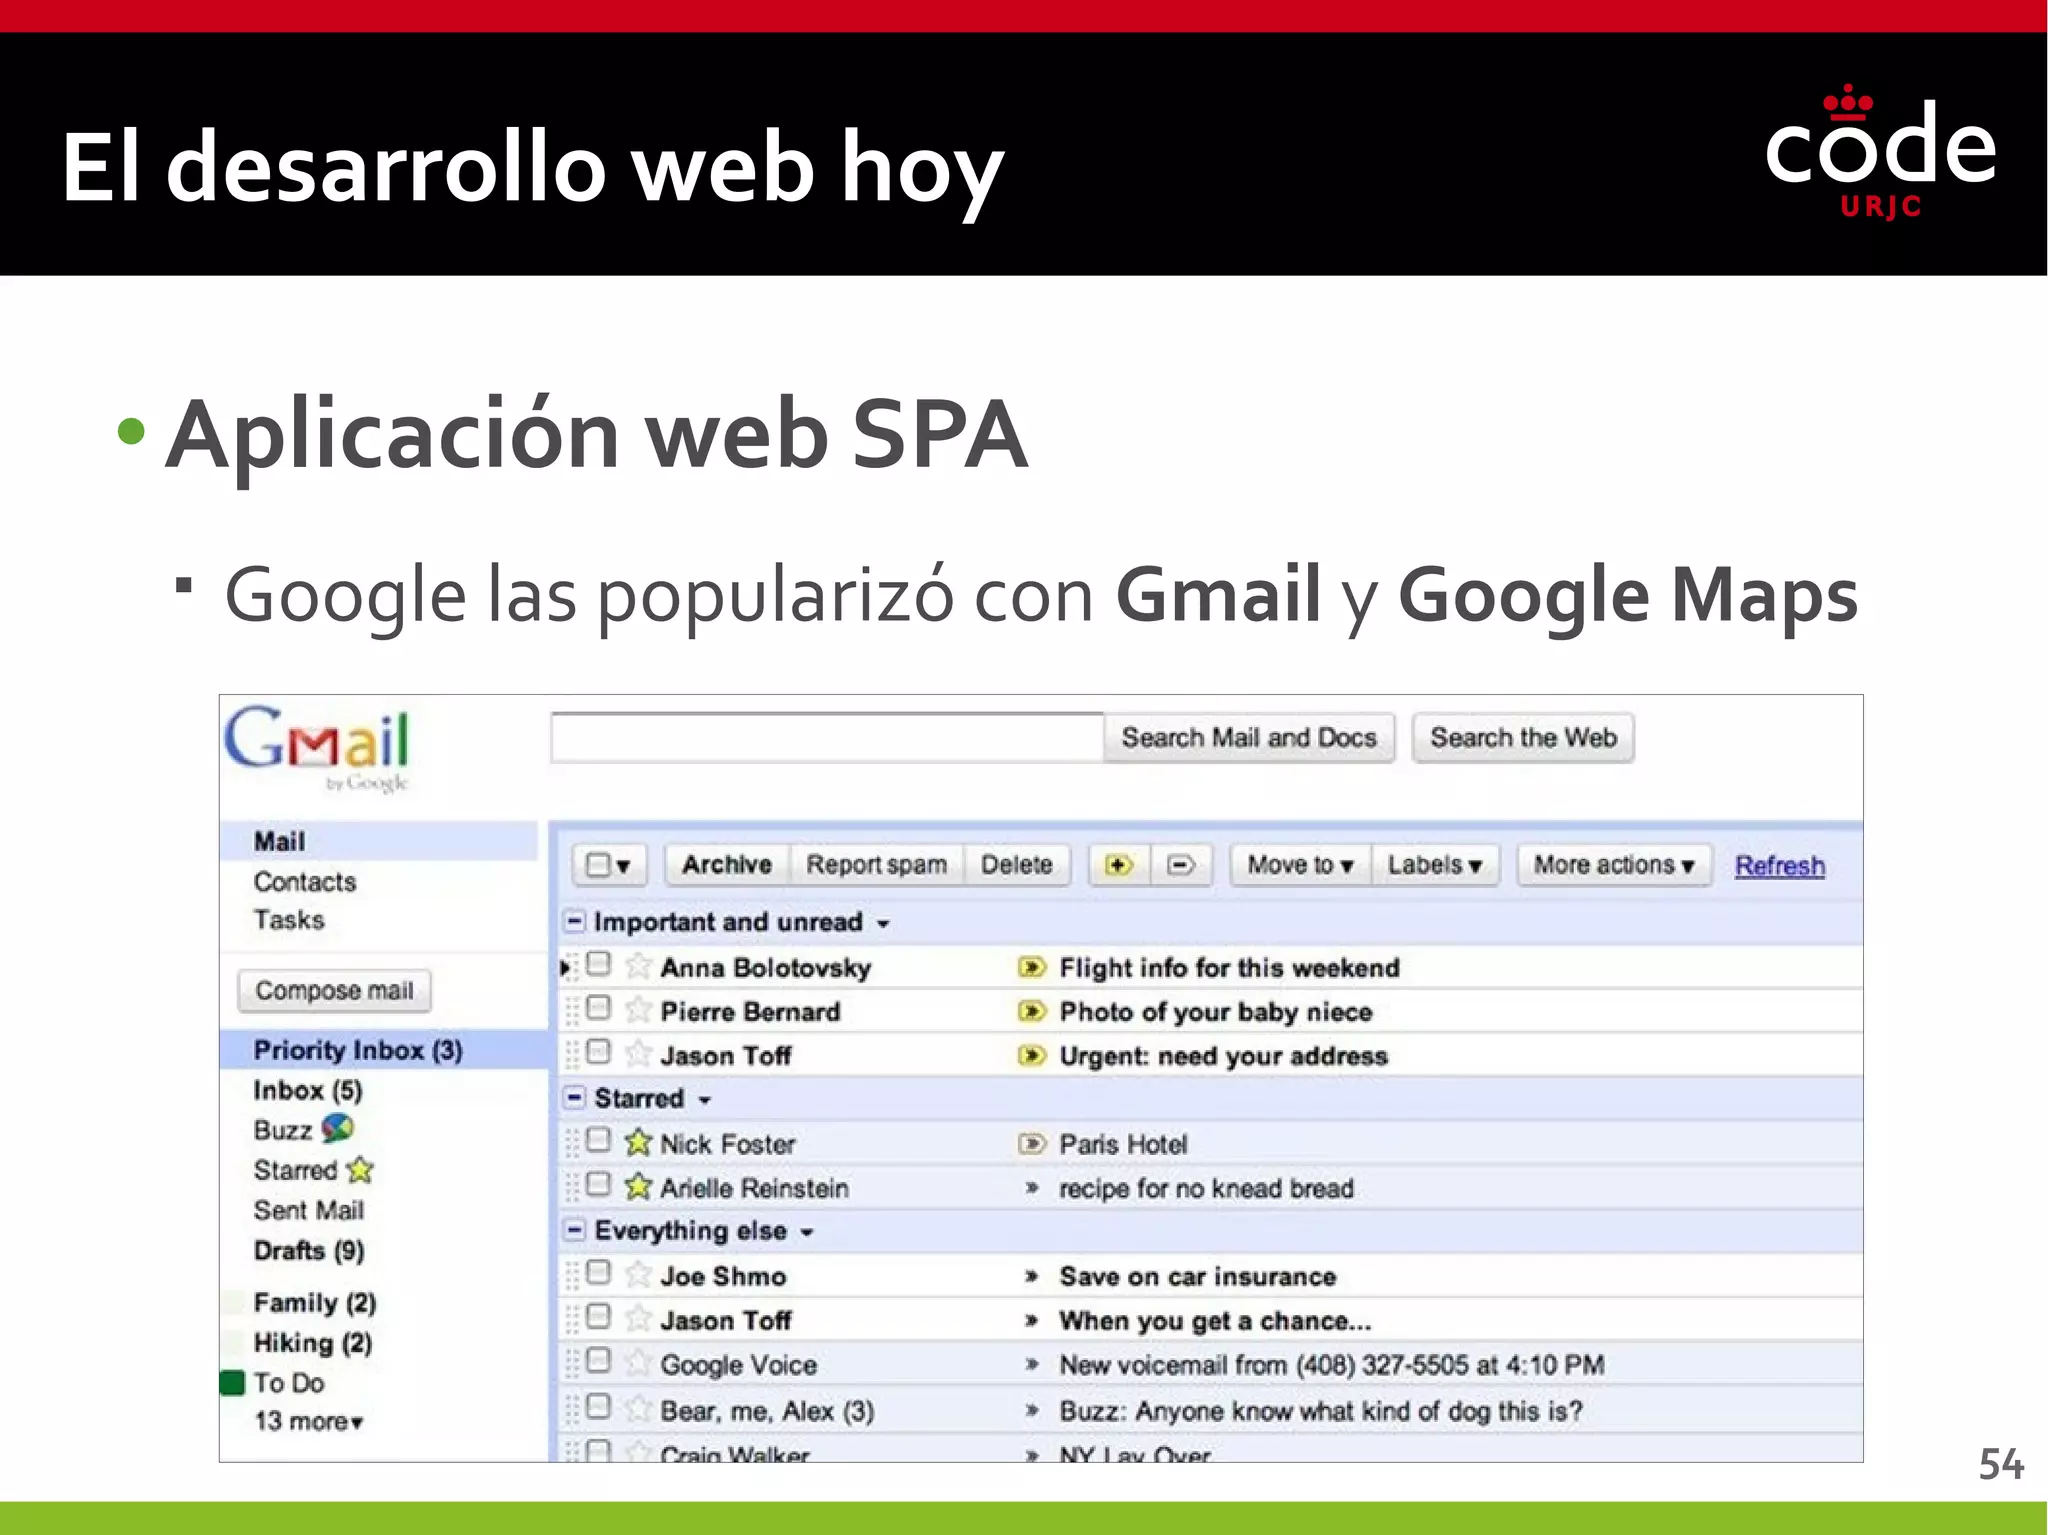Open 'New voicemail from (408) 327-5505' message

(x=1332, y=1365)
